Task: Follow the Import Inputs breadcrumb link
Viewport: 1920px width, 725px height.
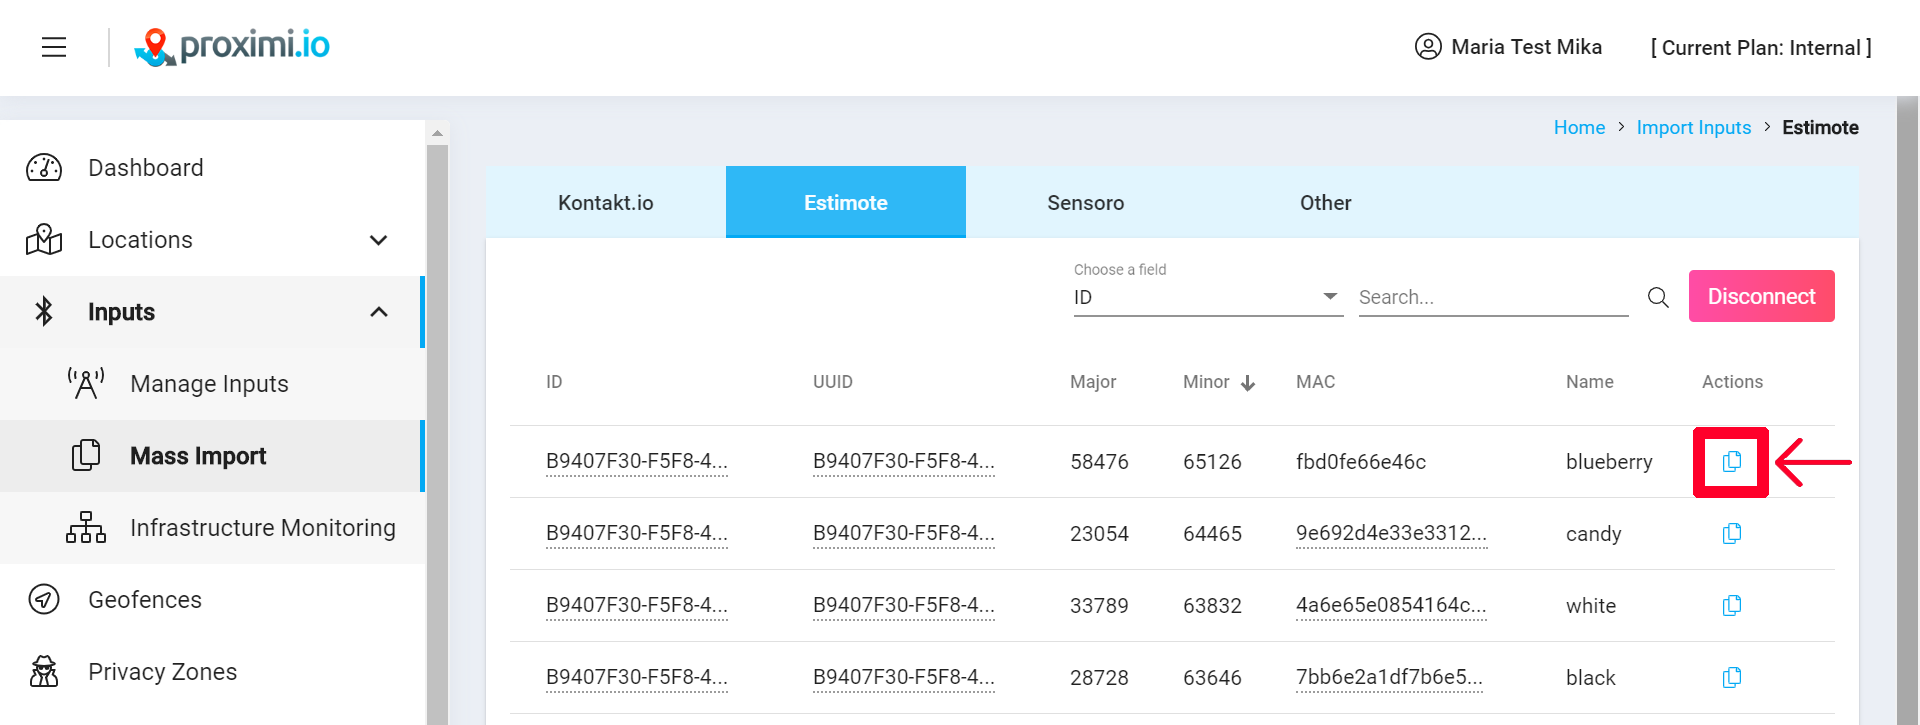Action: [x=1694, y=127]
